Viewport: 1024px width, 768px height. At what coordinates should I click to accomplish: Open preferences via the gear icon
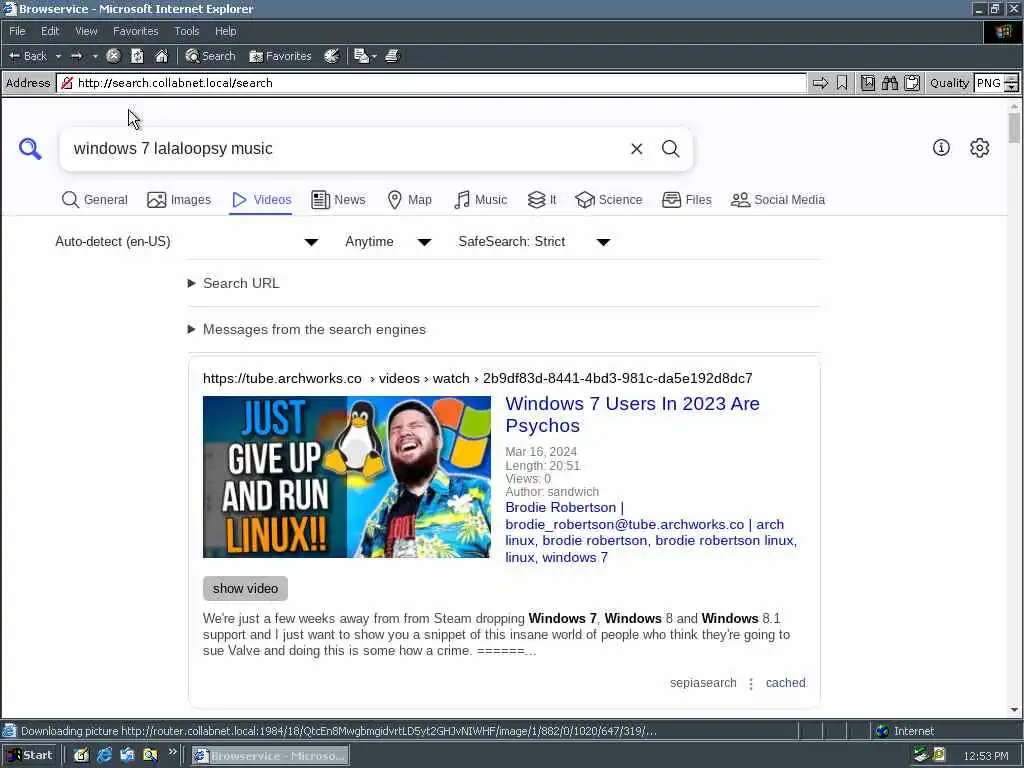[x=980, y=148]
